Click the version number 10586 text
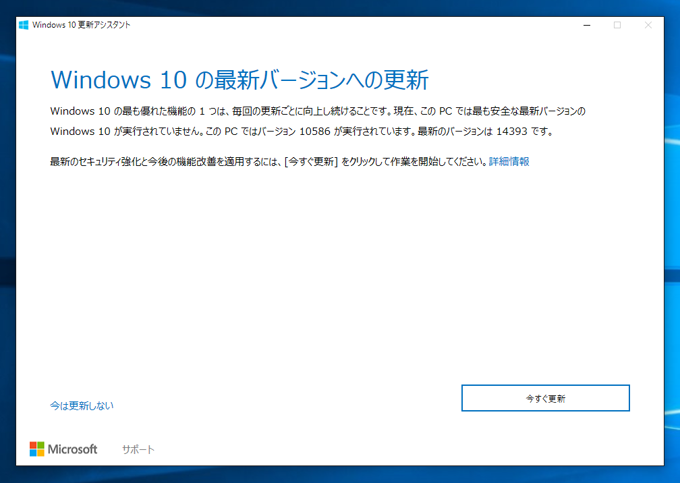680x483 pixels. point(315,131)
